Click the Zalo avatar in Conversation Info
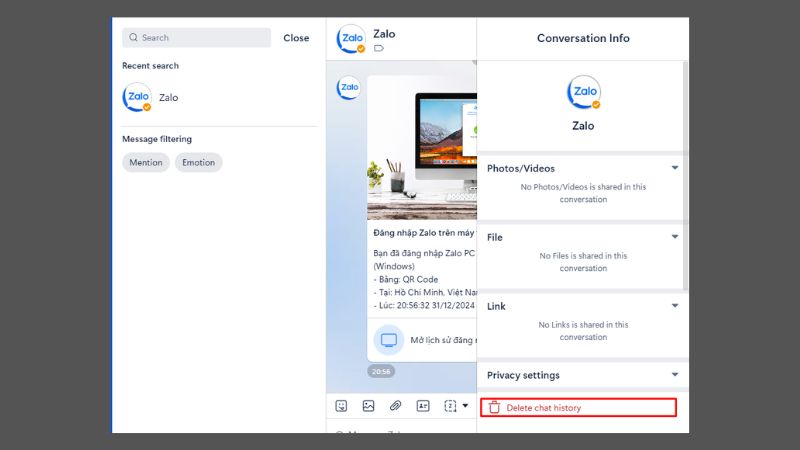Viewport: 800px width, 450px height. click(x=583, y=93)
